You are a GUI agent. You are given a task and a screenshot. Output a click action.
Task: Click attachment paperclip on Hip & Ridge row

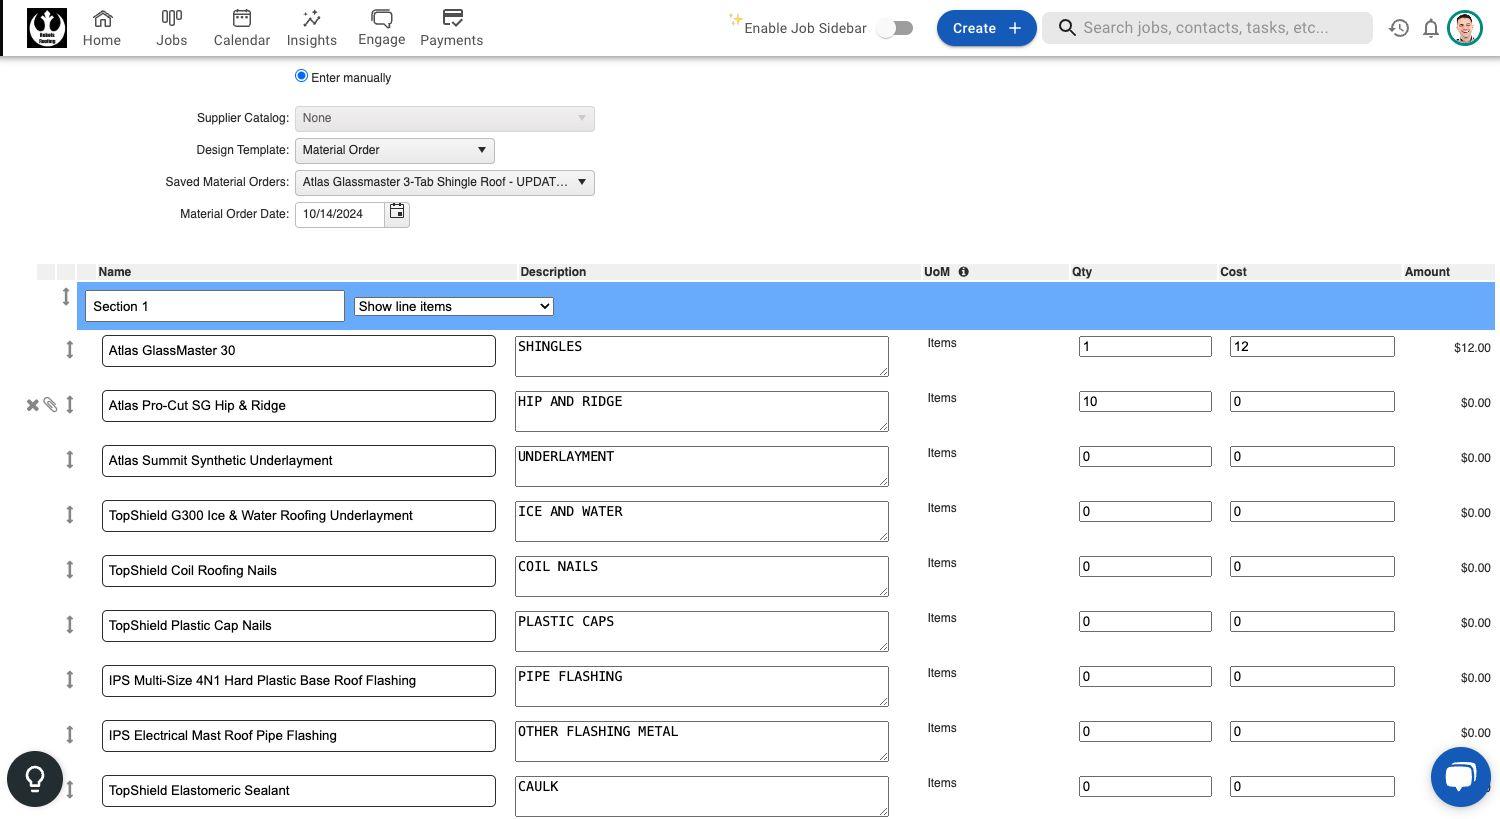pos(50,405)
